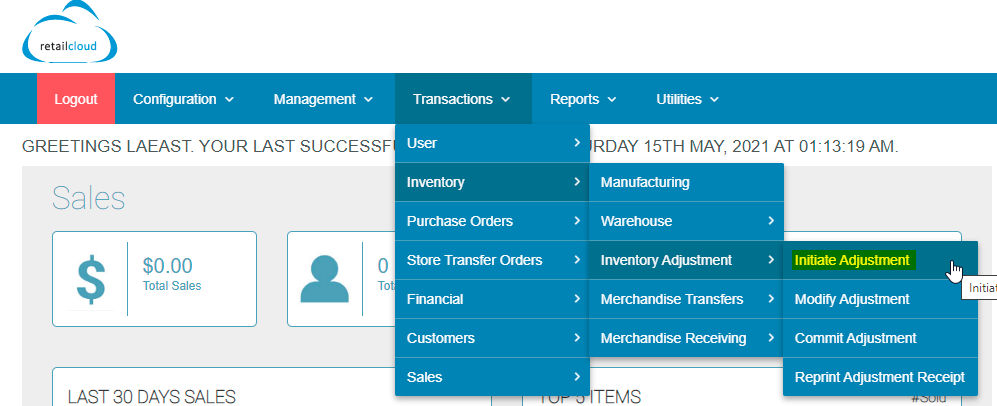Open the Configuration dropdown menu
This screenshot has height=406, width=997.
pos(183,99)
